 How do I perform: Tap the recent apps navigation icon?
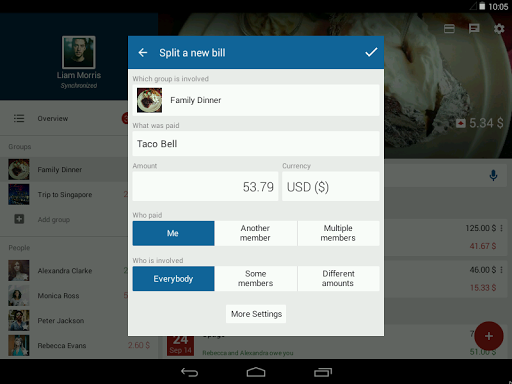tap(323, 372)
